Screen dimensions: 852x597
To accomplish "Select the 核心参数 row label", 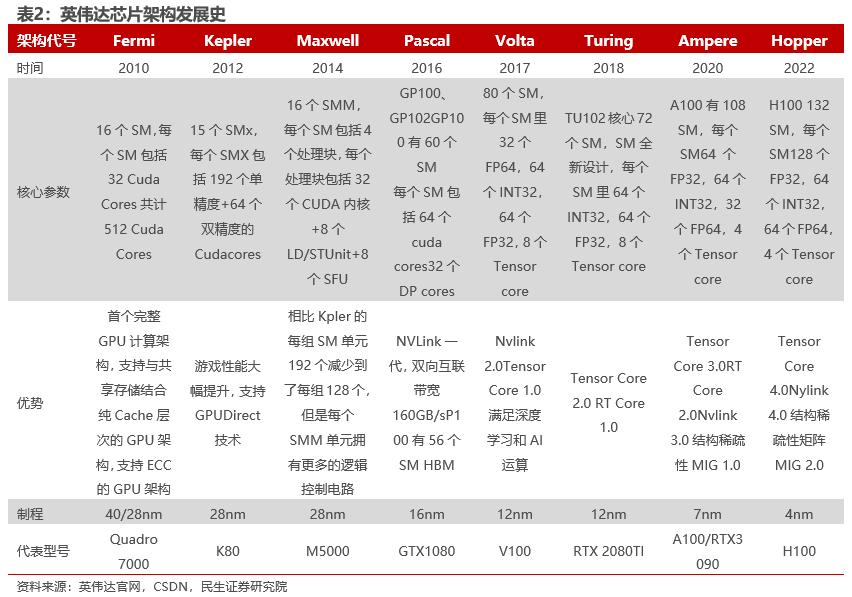I will pyautogui.click(x=43, y=192).
